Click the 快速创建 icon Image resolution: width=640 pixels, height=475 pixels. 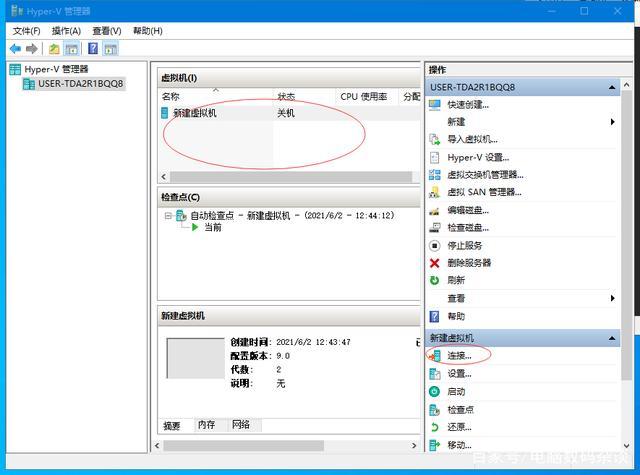pyautogui.click(x=435, y=105)
